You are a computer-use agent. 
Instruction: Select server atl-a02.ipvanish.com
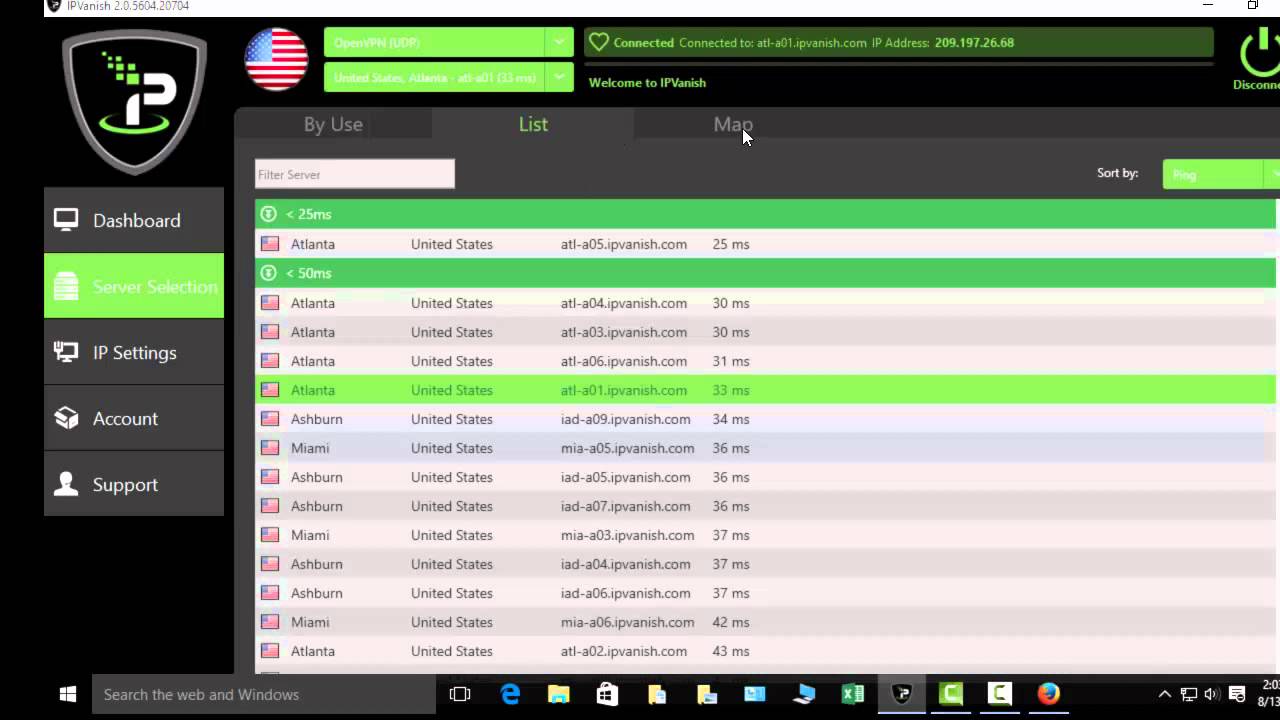click(x=766, y=651)
